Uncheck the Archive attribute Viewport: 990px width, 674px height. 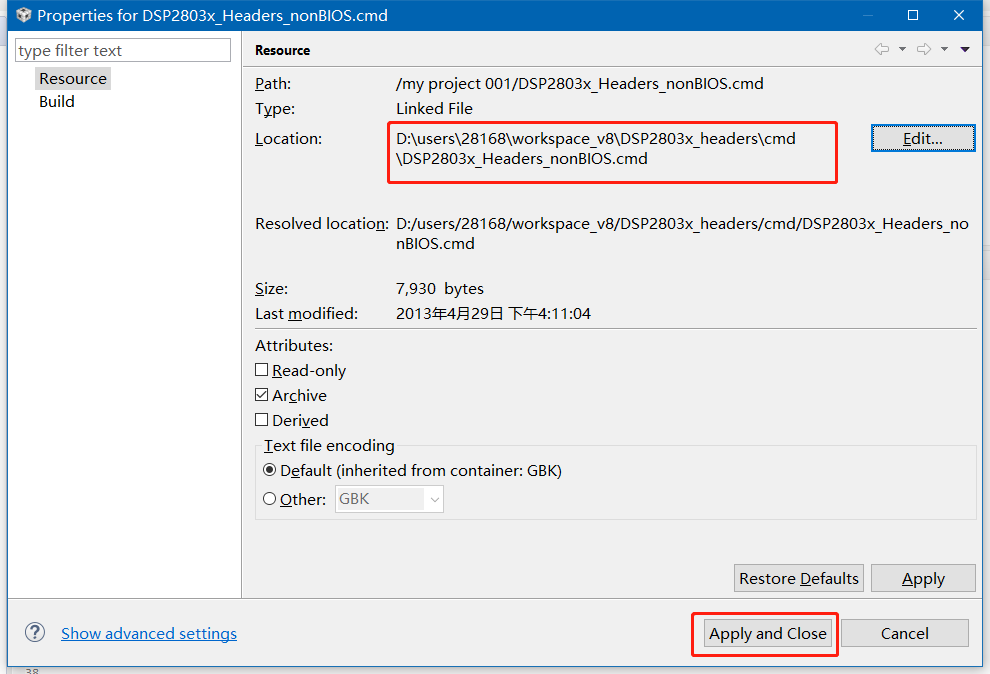[x=261, y=395]
